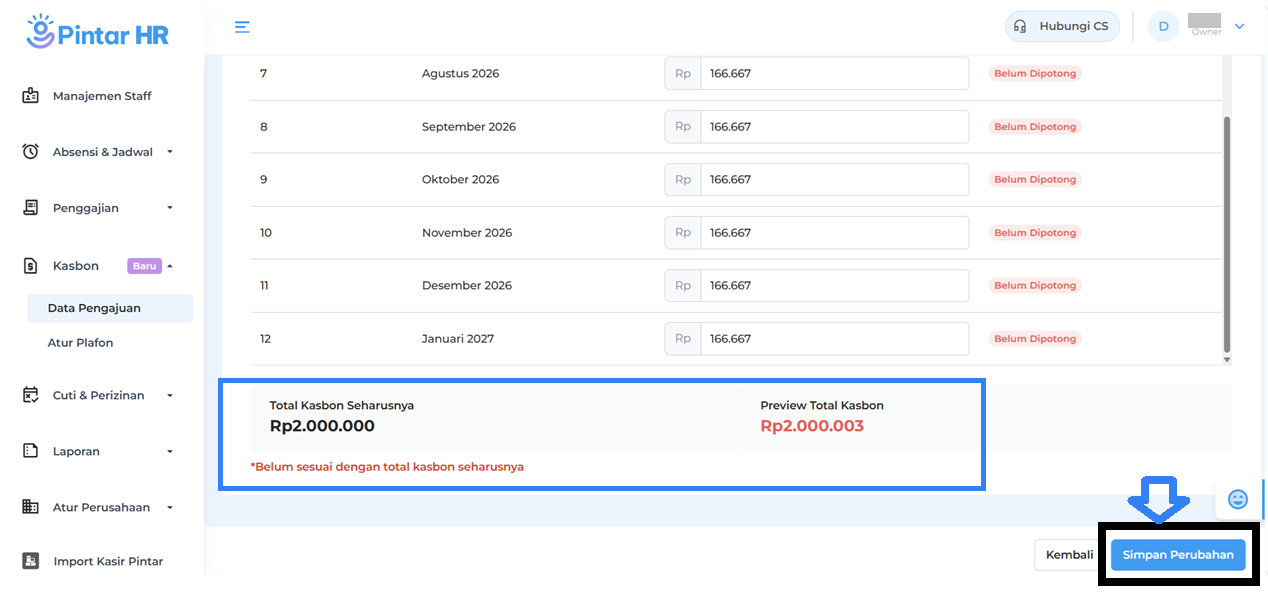Viewport: 1268px width, 592px height.
Task: Toggle the hamburger sidebar menu icon
Action: coord(242,27)
